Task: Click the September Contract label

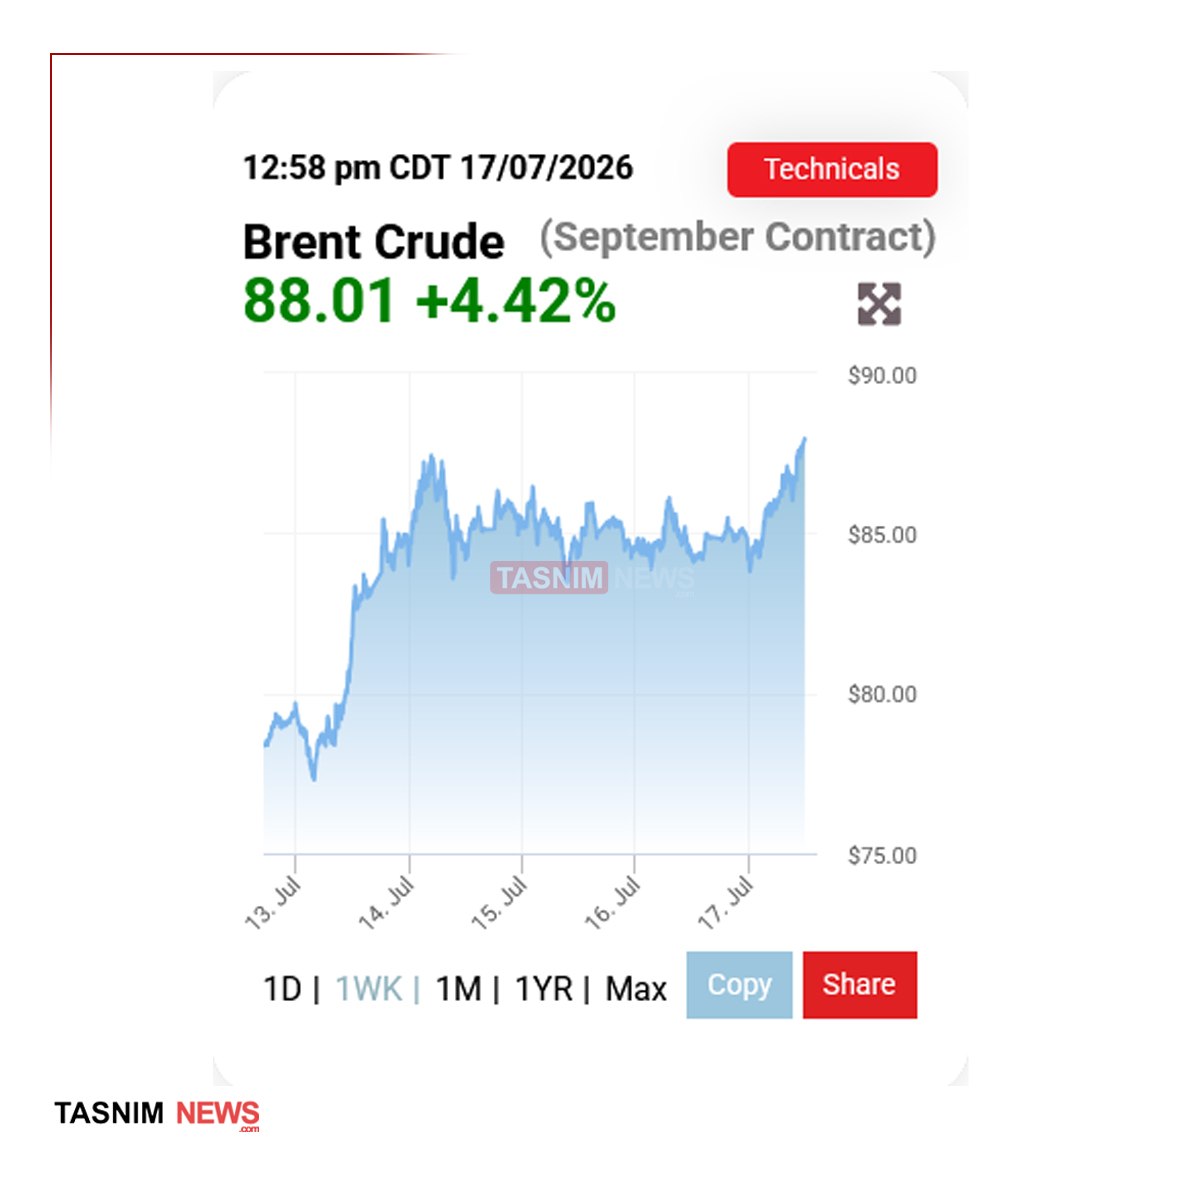Action: pyautogui.click(x=738, y=238)
